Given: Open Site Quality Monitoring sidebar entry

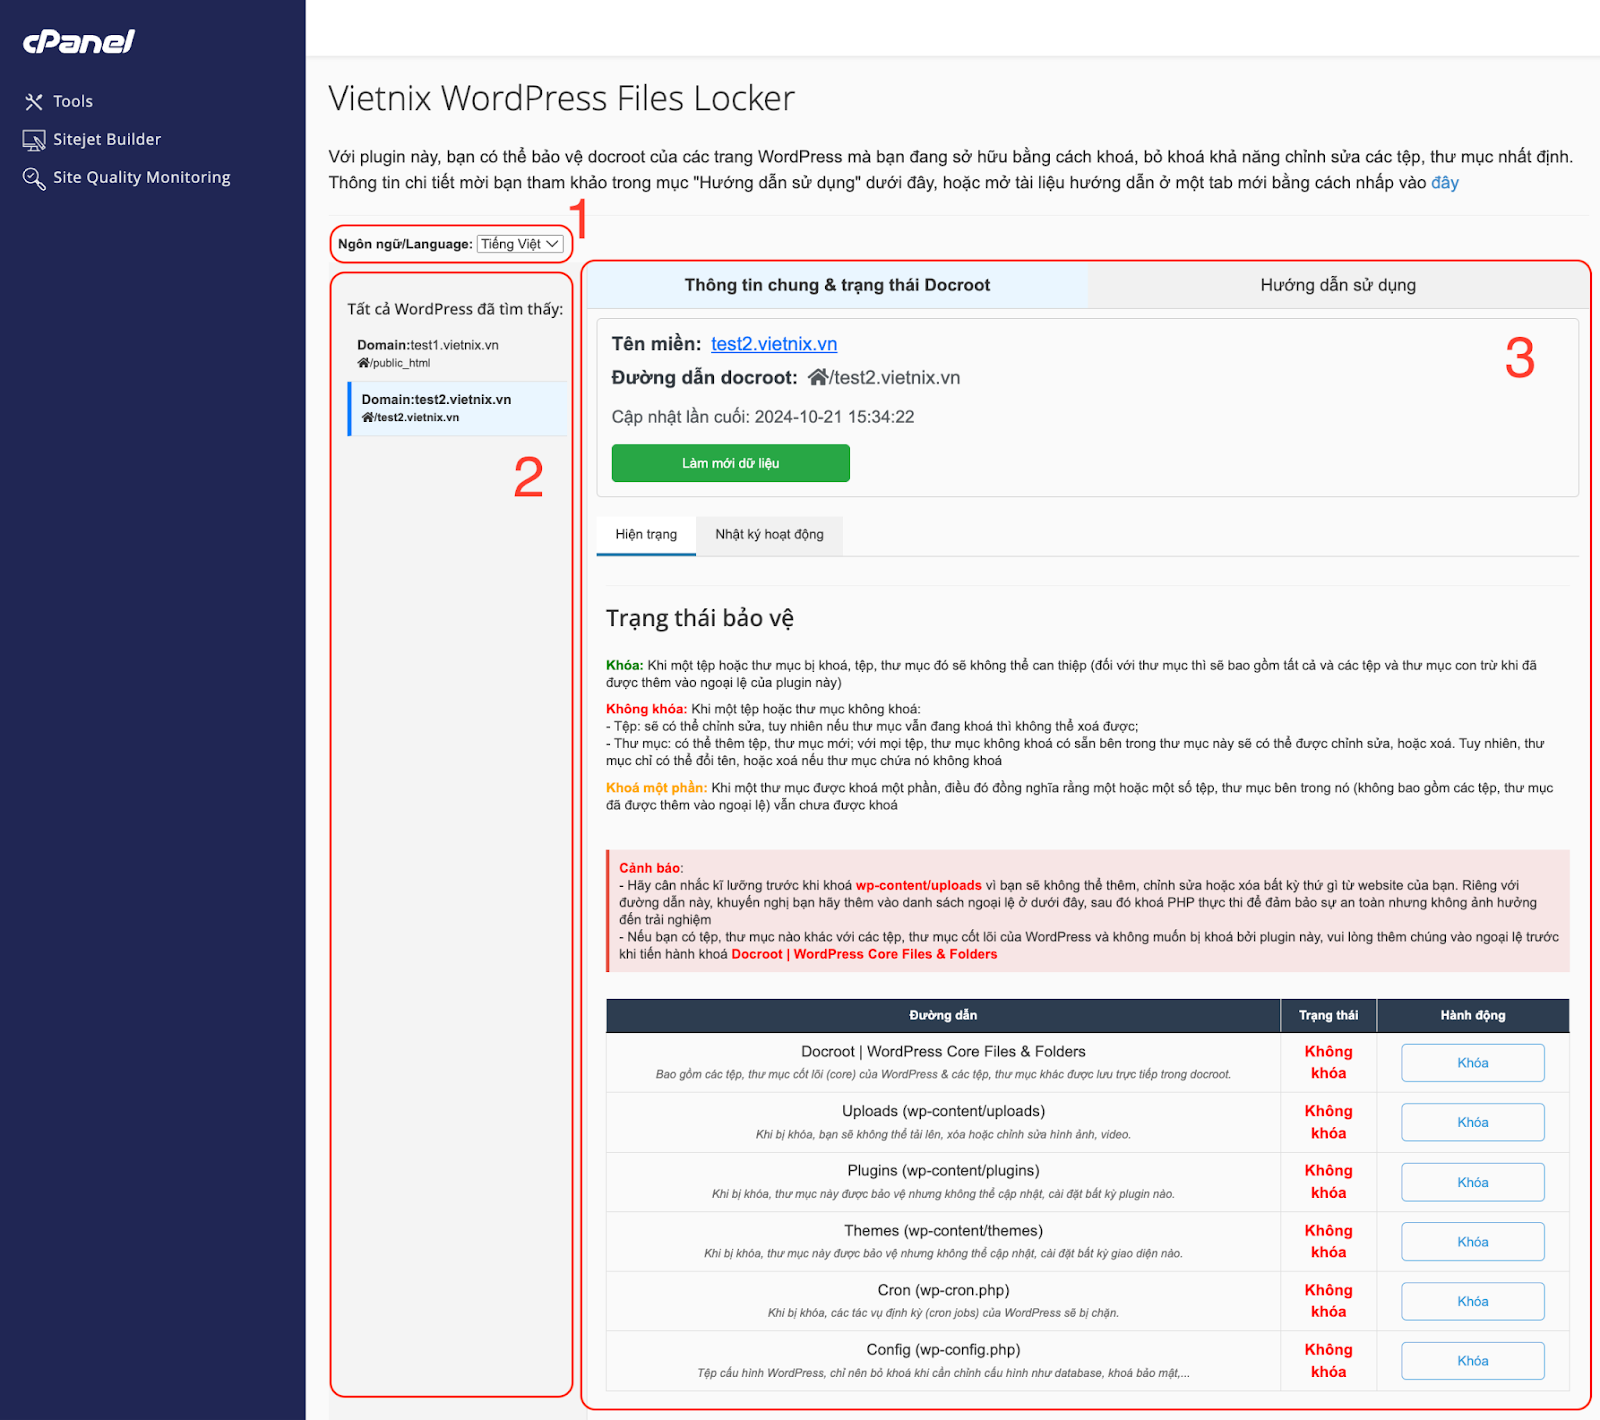Looking at the screenshot, I should click(x=142, y=177).
